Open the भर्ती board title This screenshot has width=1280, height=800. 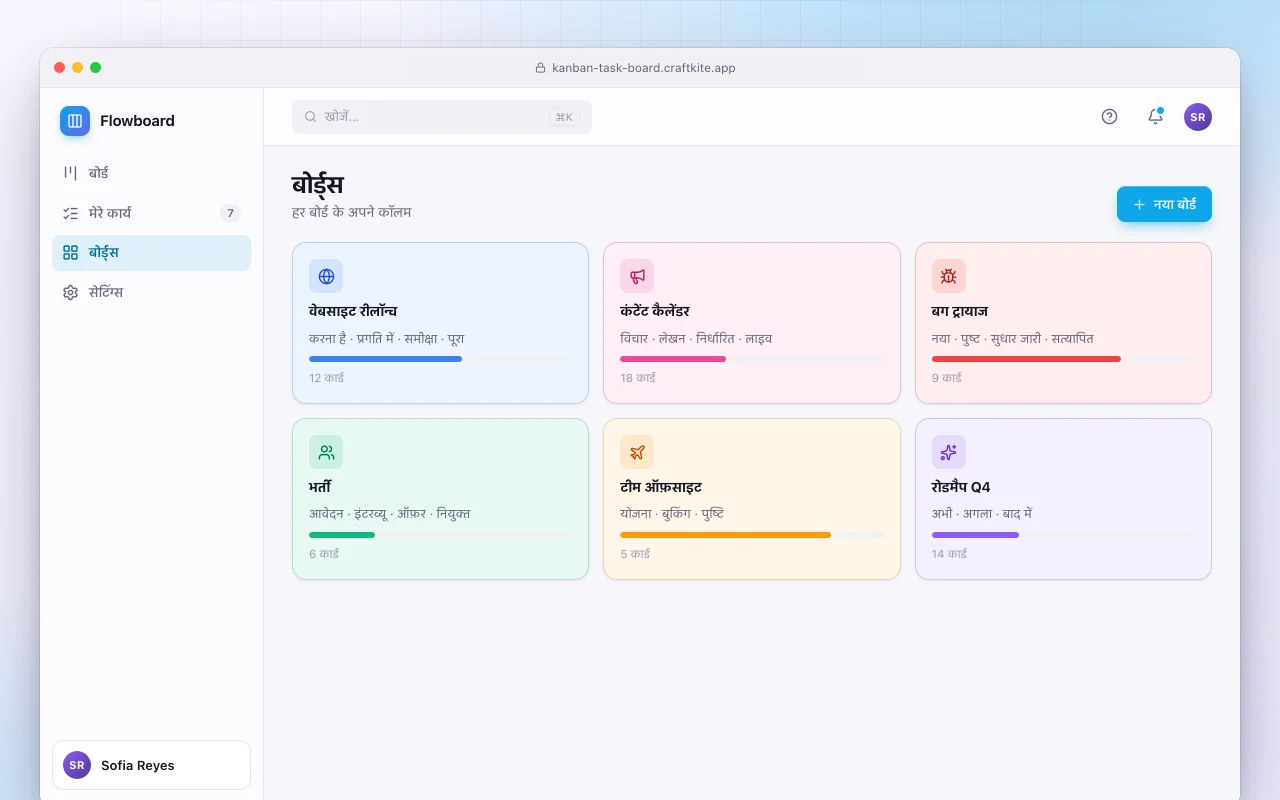[x=320, y=487]
